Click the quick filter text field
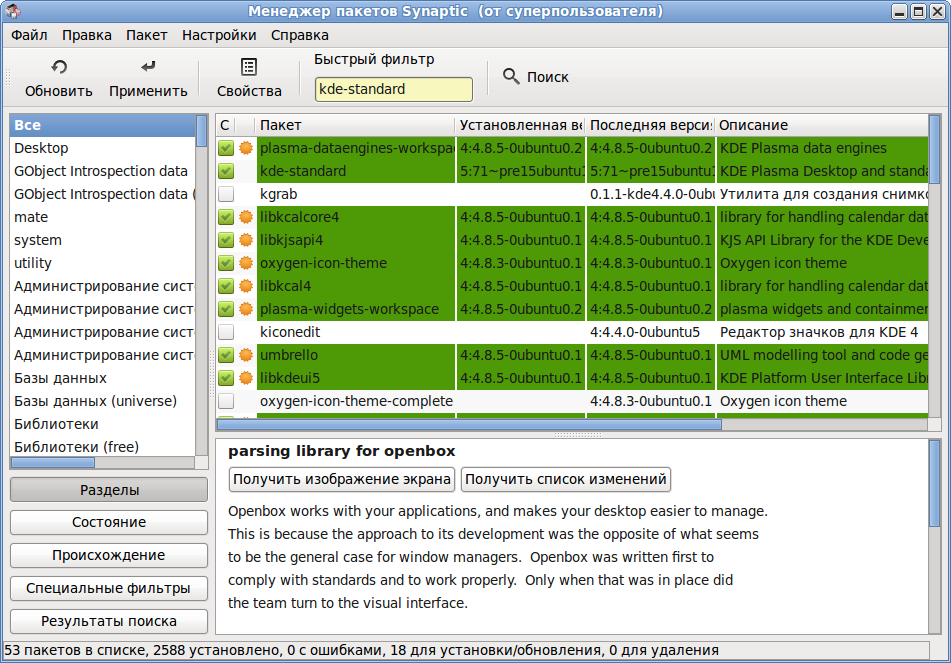The width and height of the screenshot is (951, 663). pos(394,89)
